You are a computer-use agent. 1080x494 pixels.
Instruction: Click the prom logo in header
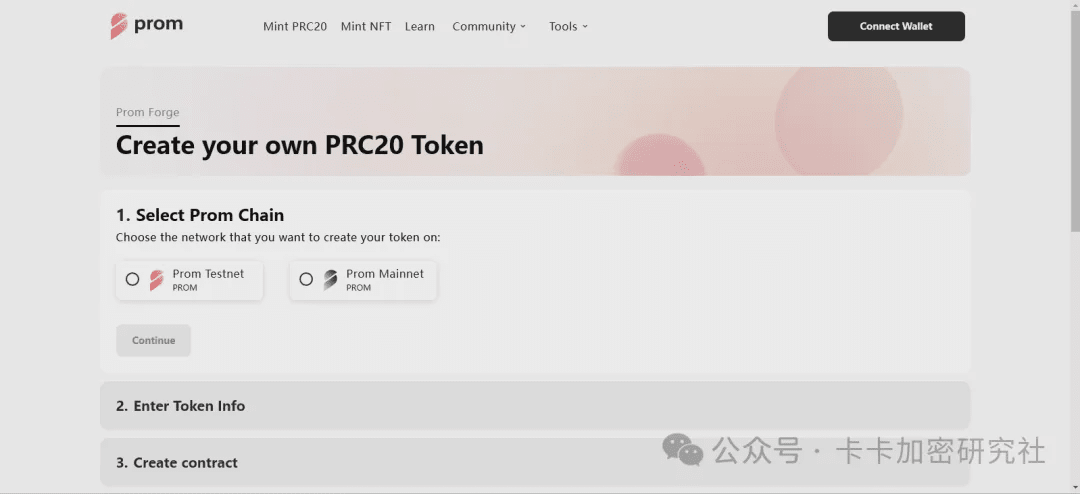pos(147,25)
